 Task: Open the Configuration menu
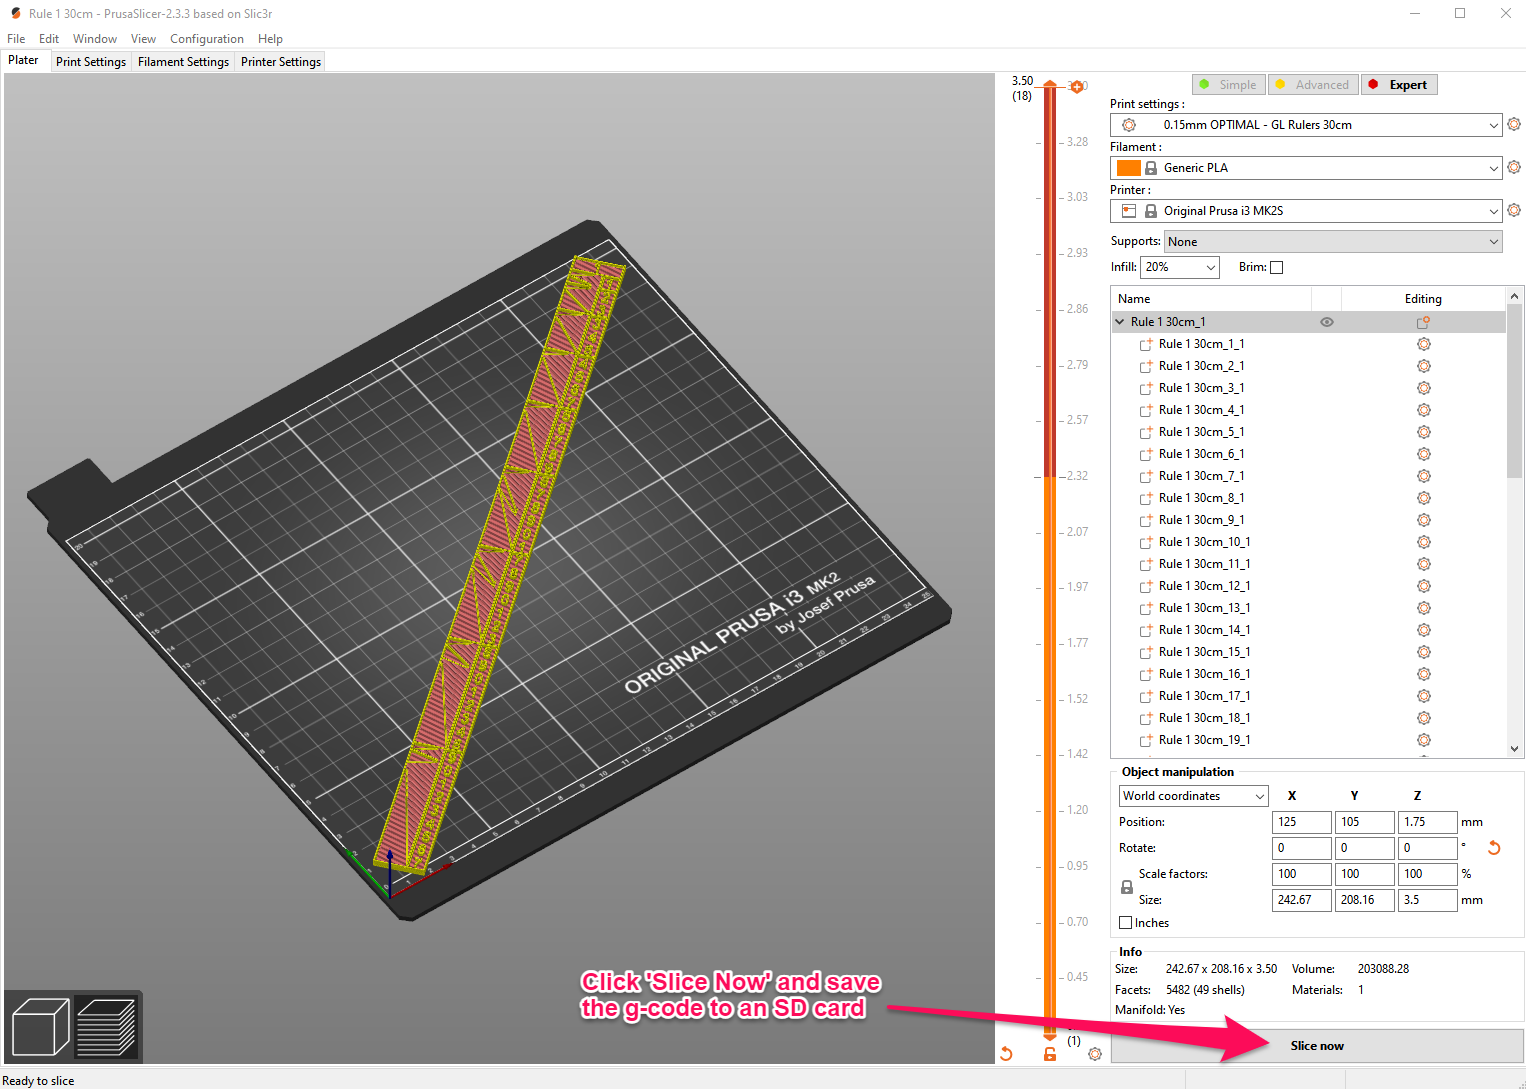[x=207, y=39]
